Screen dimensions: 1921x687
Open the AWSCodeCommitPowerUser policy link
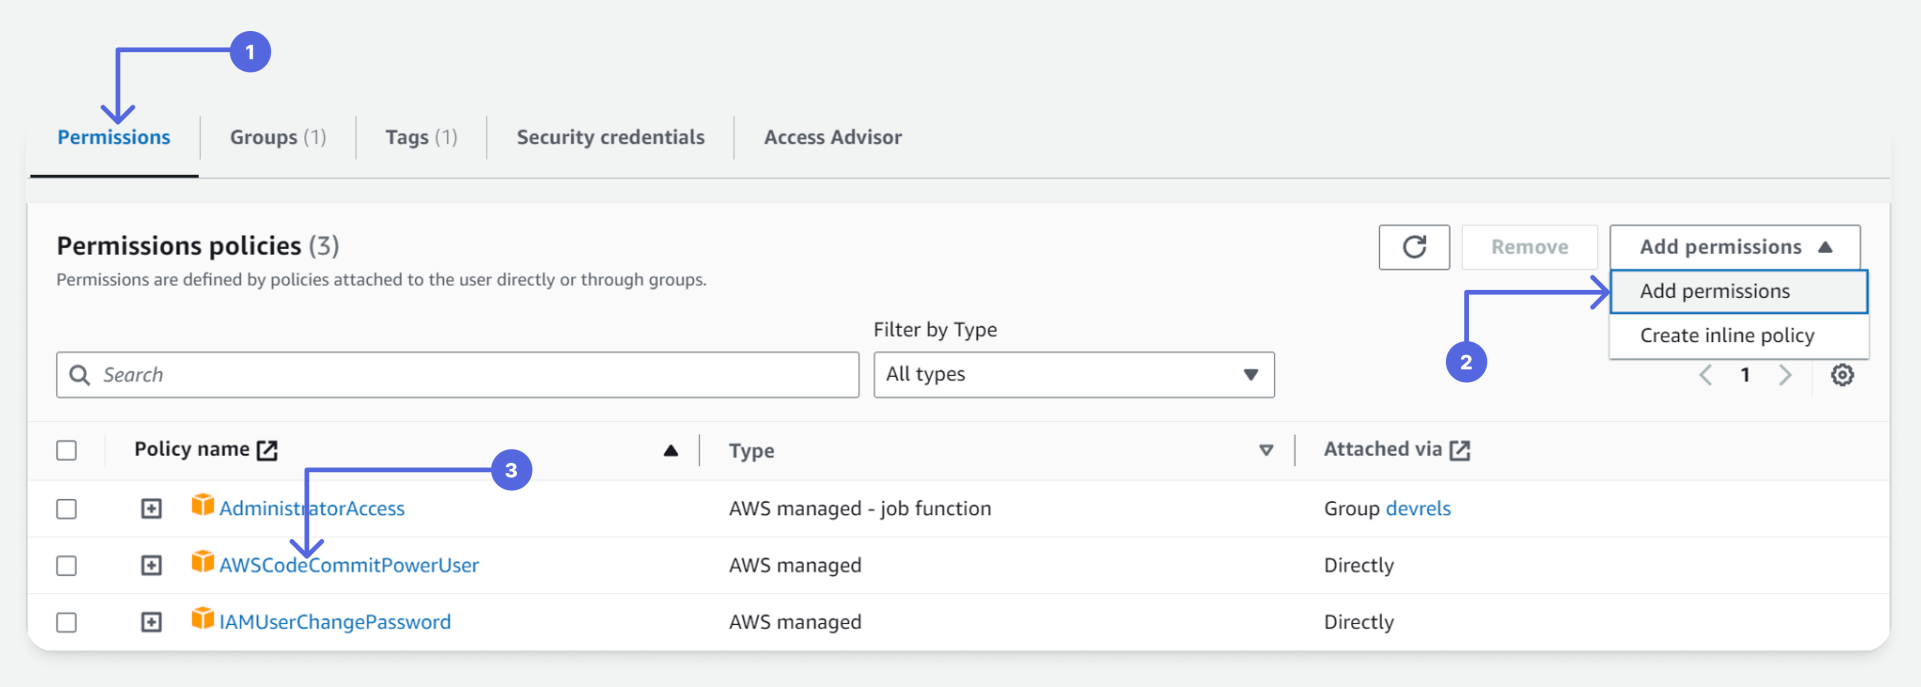(x=349, y=565)
